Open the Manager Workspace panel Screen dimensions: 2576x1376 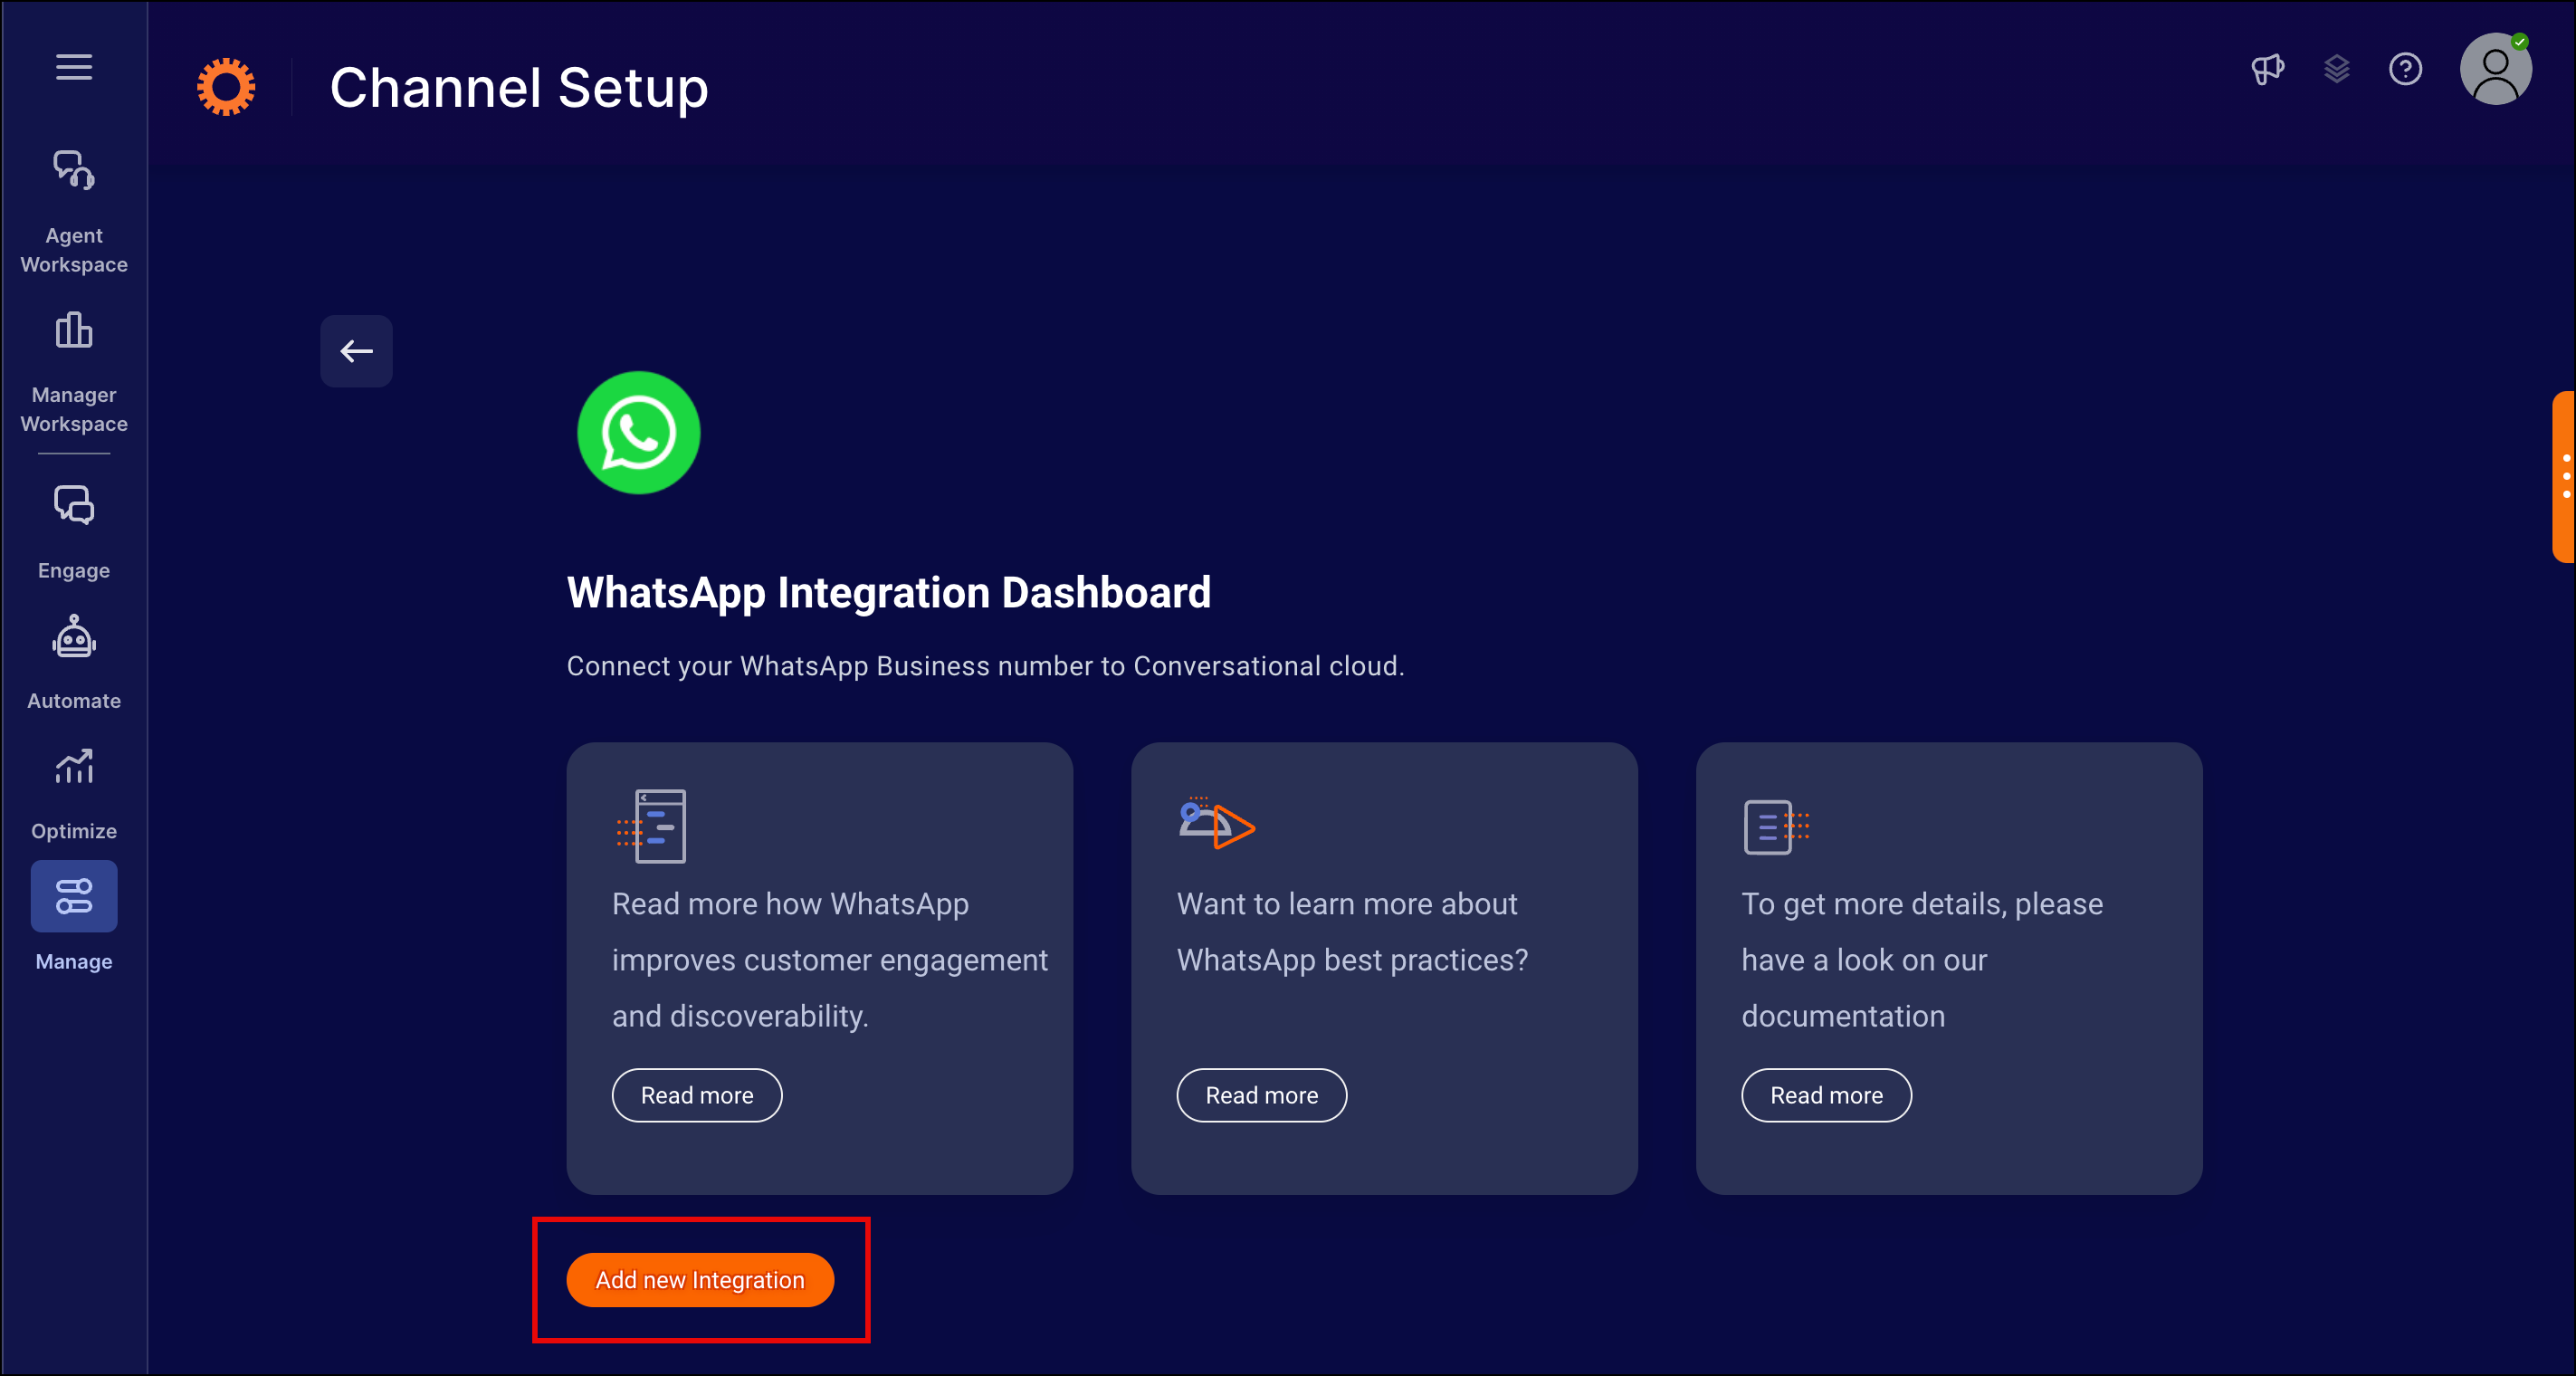[x=75, y=368]
